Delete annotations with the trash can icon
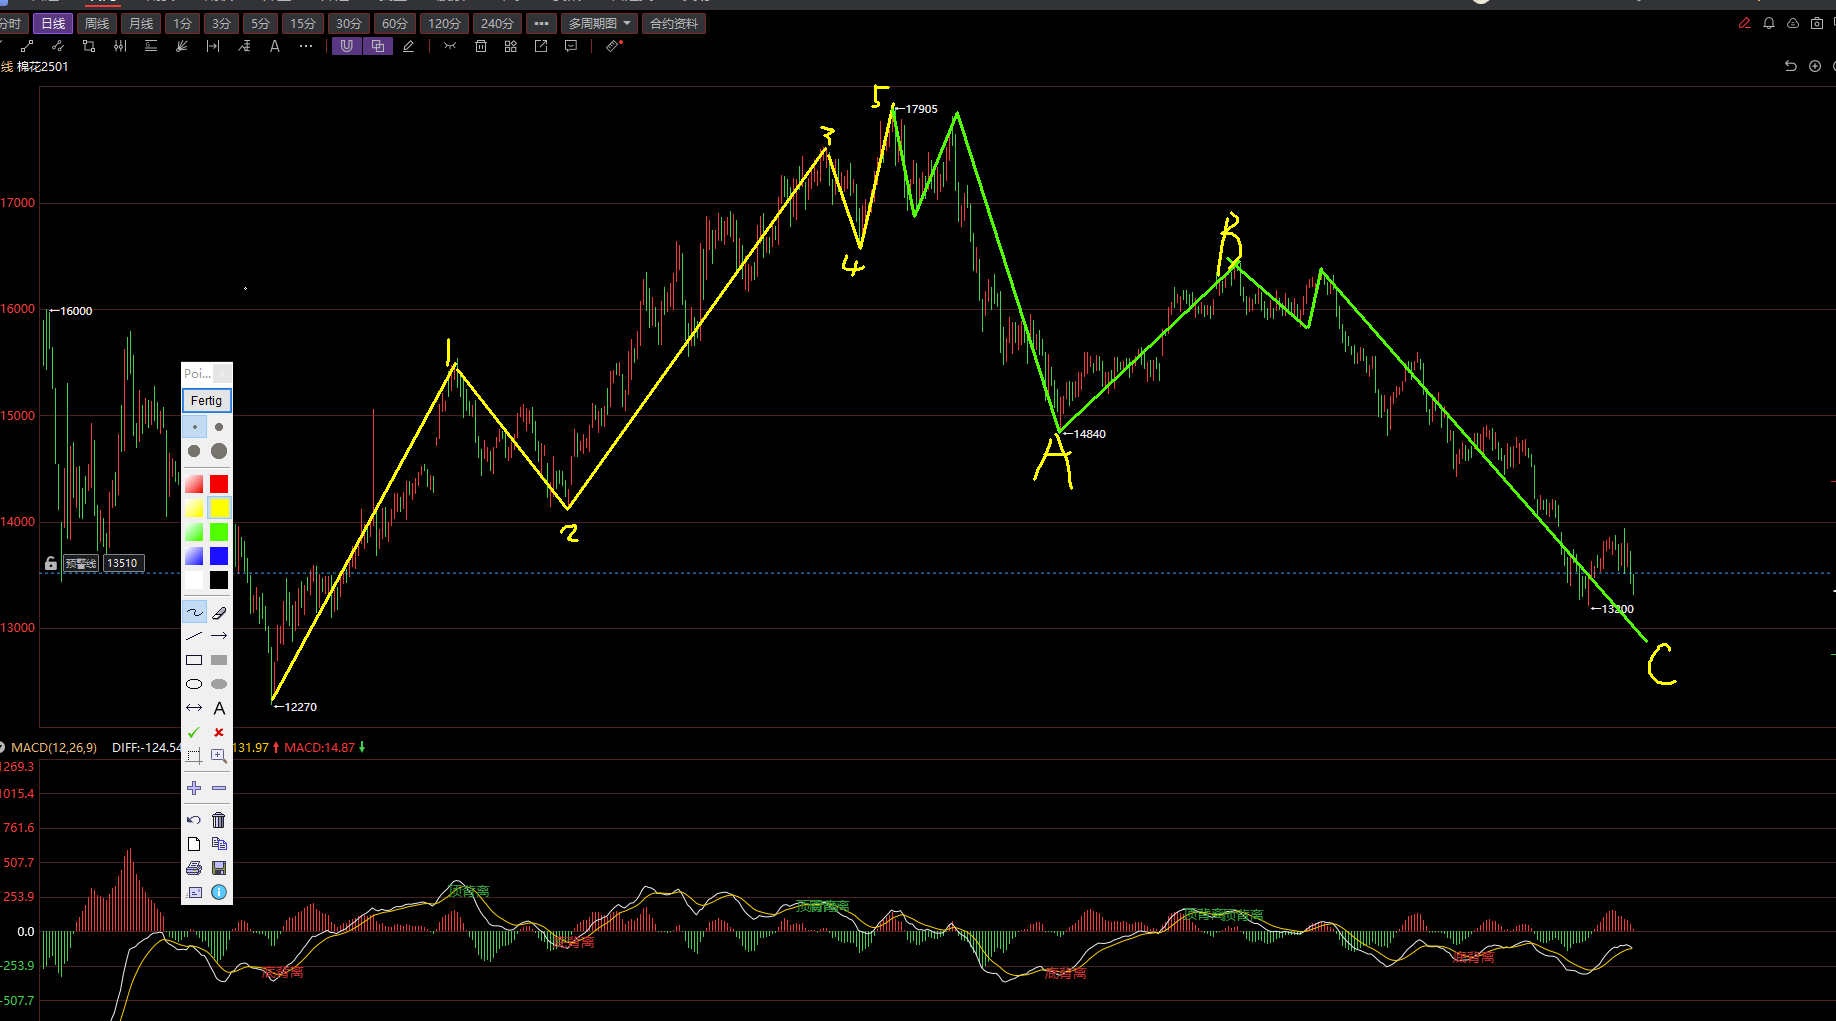 pyautogui.click(x=219, y=820)
